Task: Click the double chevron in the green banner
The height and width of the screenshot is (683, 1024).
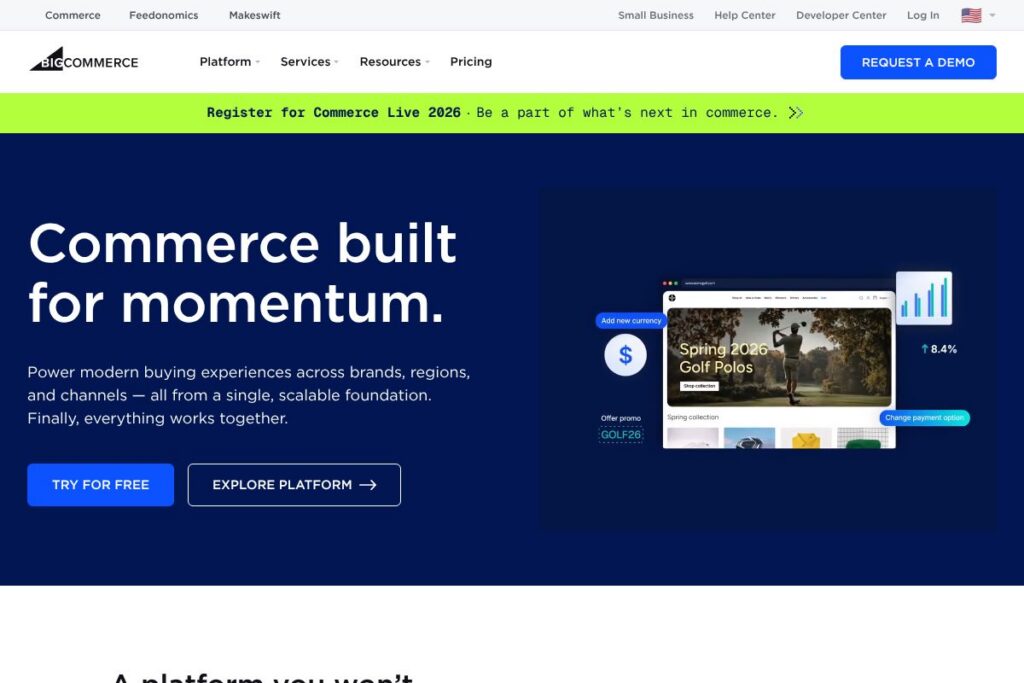Action: [796, 113]
